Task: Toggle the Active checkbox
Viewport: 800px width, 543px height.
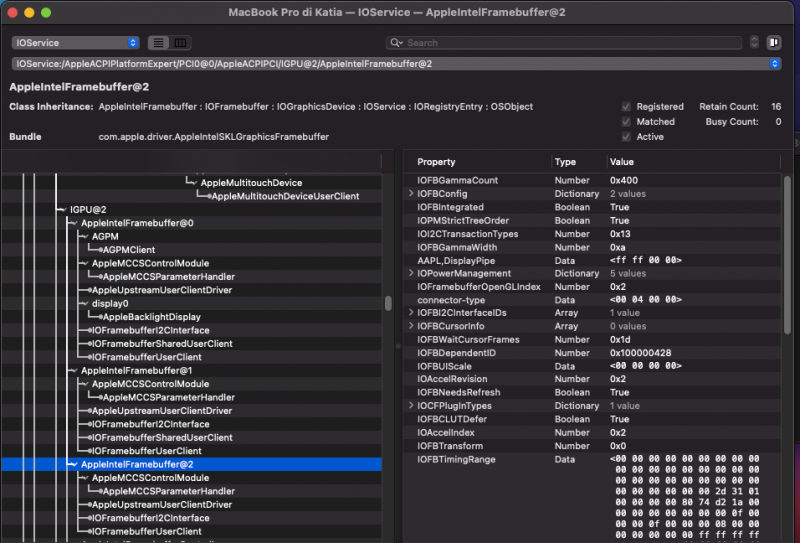Action: click(626, 137)
